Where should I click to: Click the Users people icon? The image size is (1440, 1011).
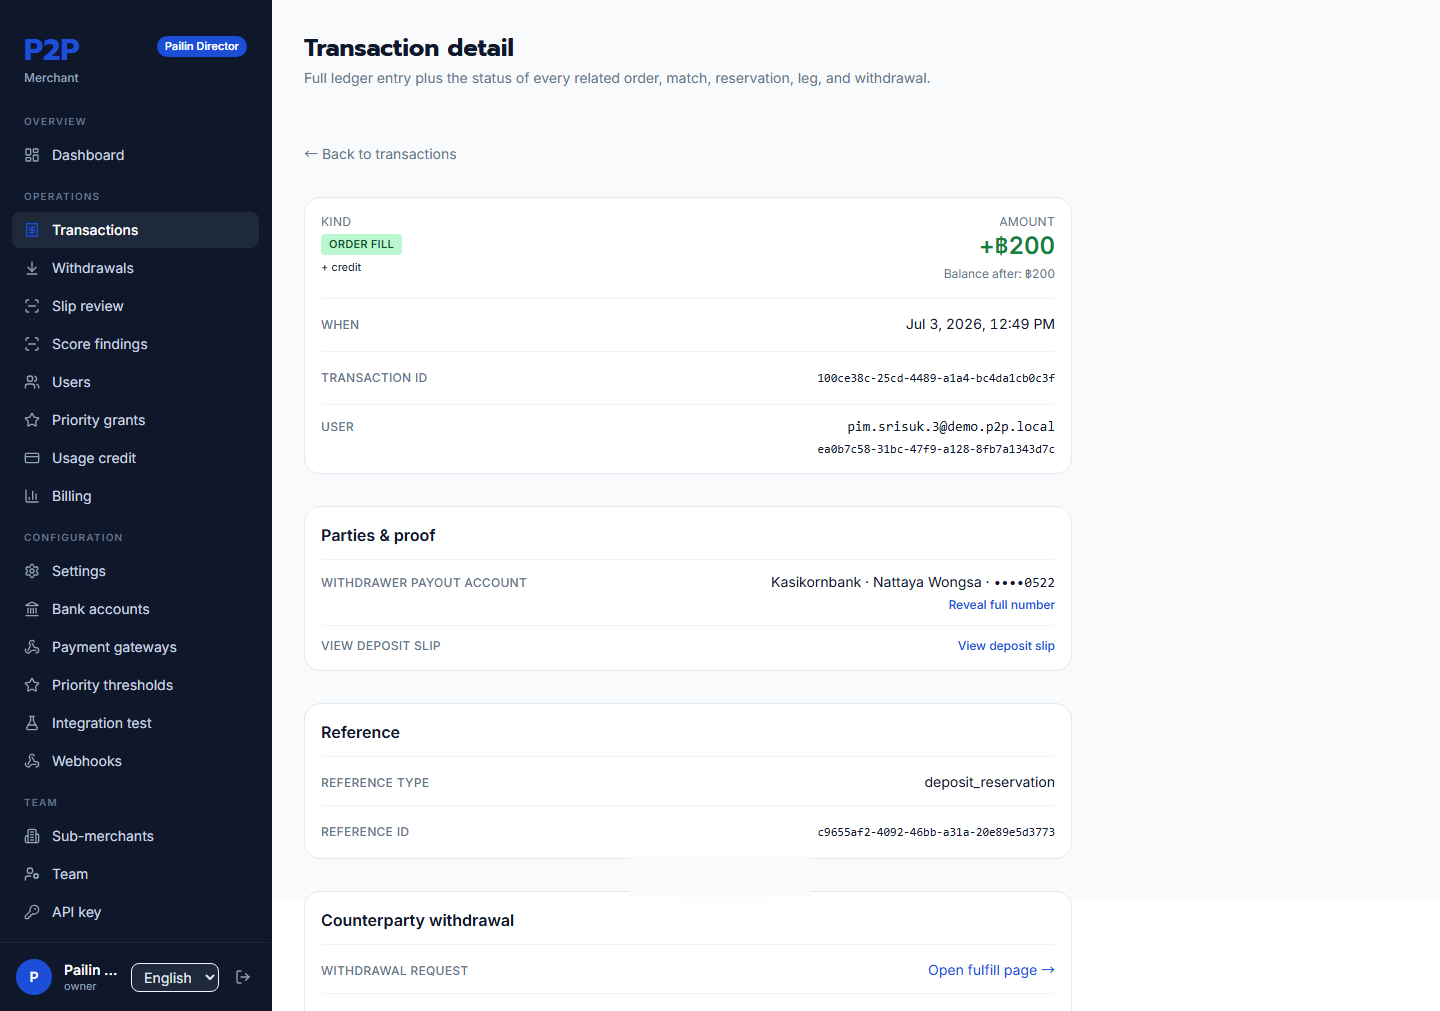pyautogui.click(x=32, y=382)
